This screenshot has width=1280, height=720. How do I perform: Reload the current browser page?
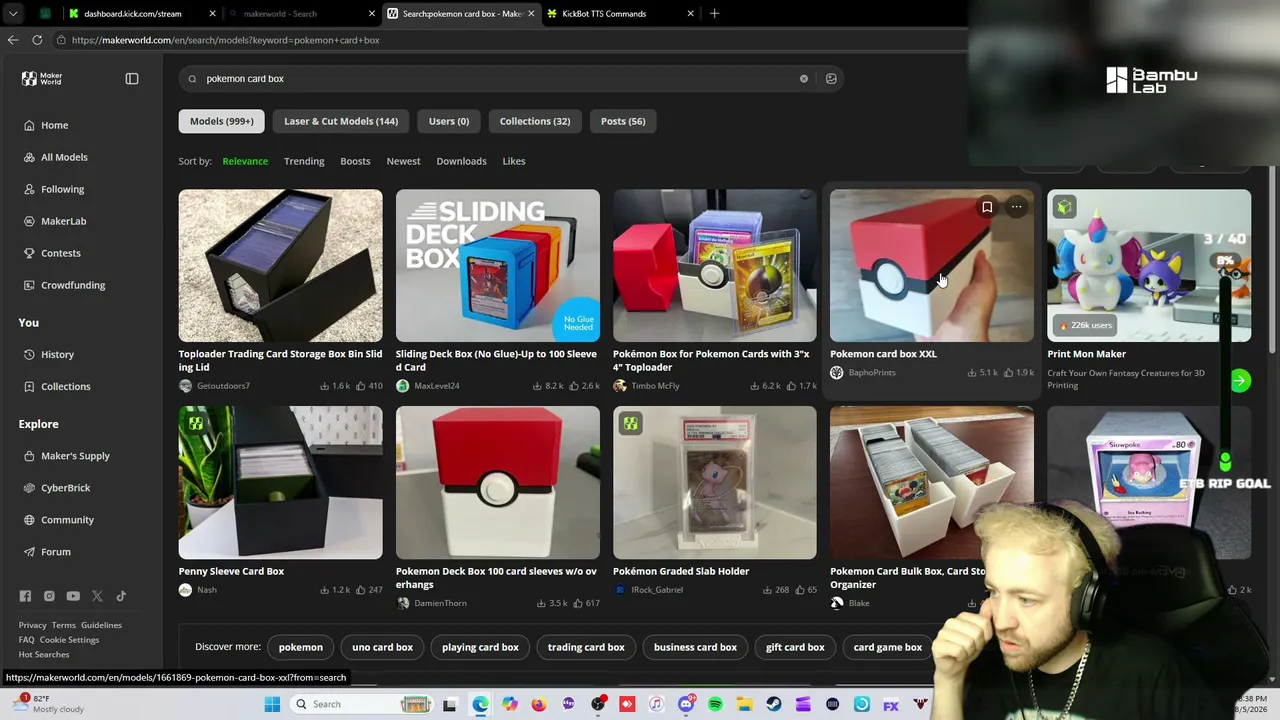(37, 40)
